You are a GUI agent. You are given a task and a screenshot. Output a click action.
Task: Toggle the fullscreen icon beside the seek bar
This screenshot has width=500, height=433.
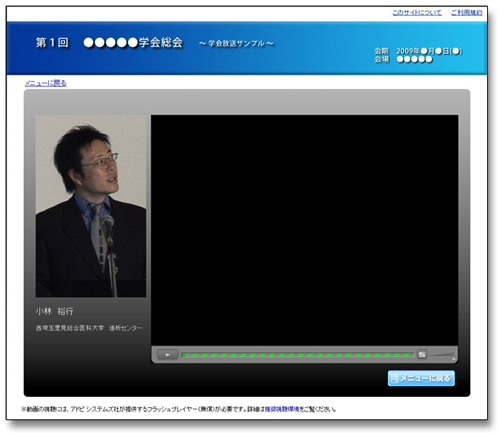422,354
